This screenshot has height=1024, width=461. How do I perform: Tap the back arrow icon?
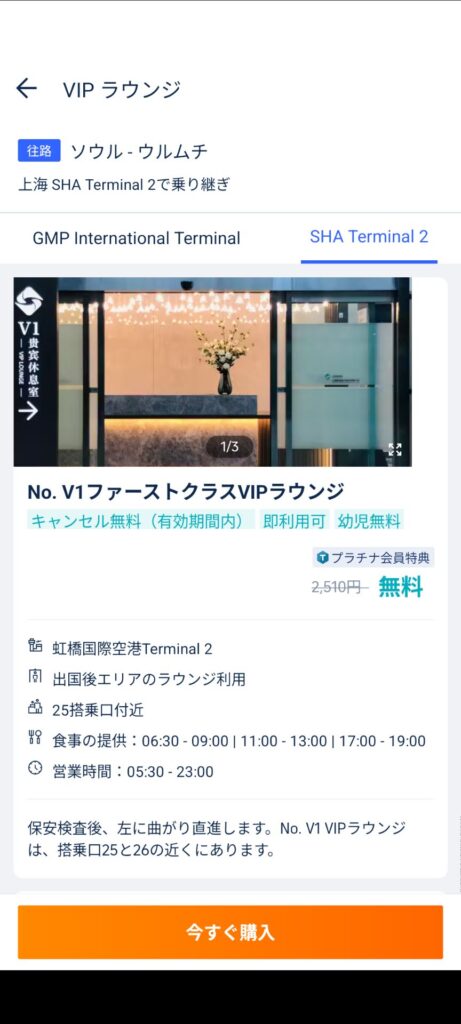coord(27,88)
